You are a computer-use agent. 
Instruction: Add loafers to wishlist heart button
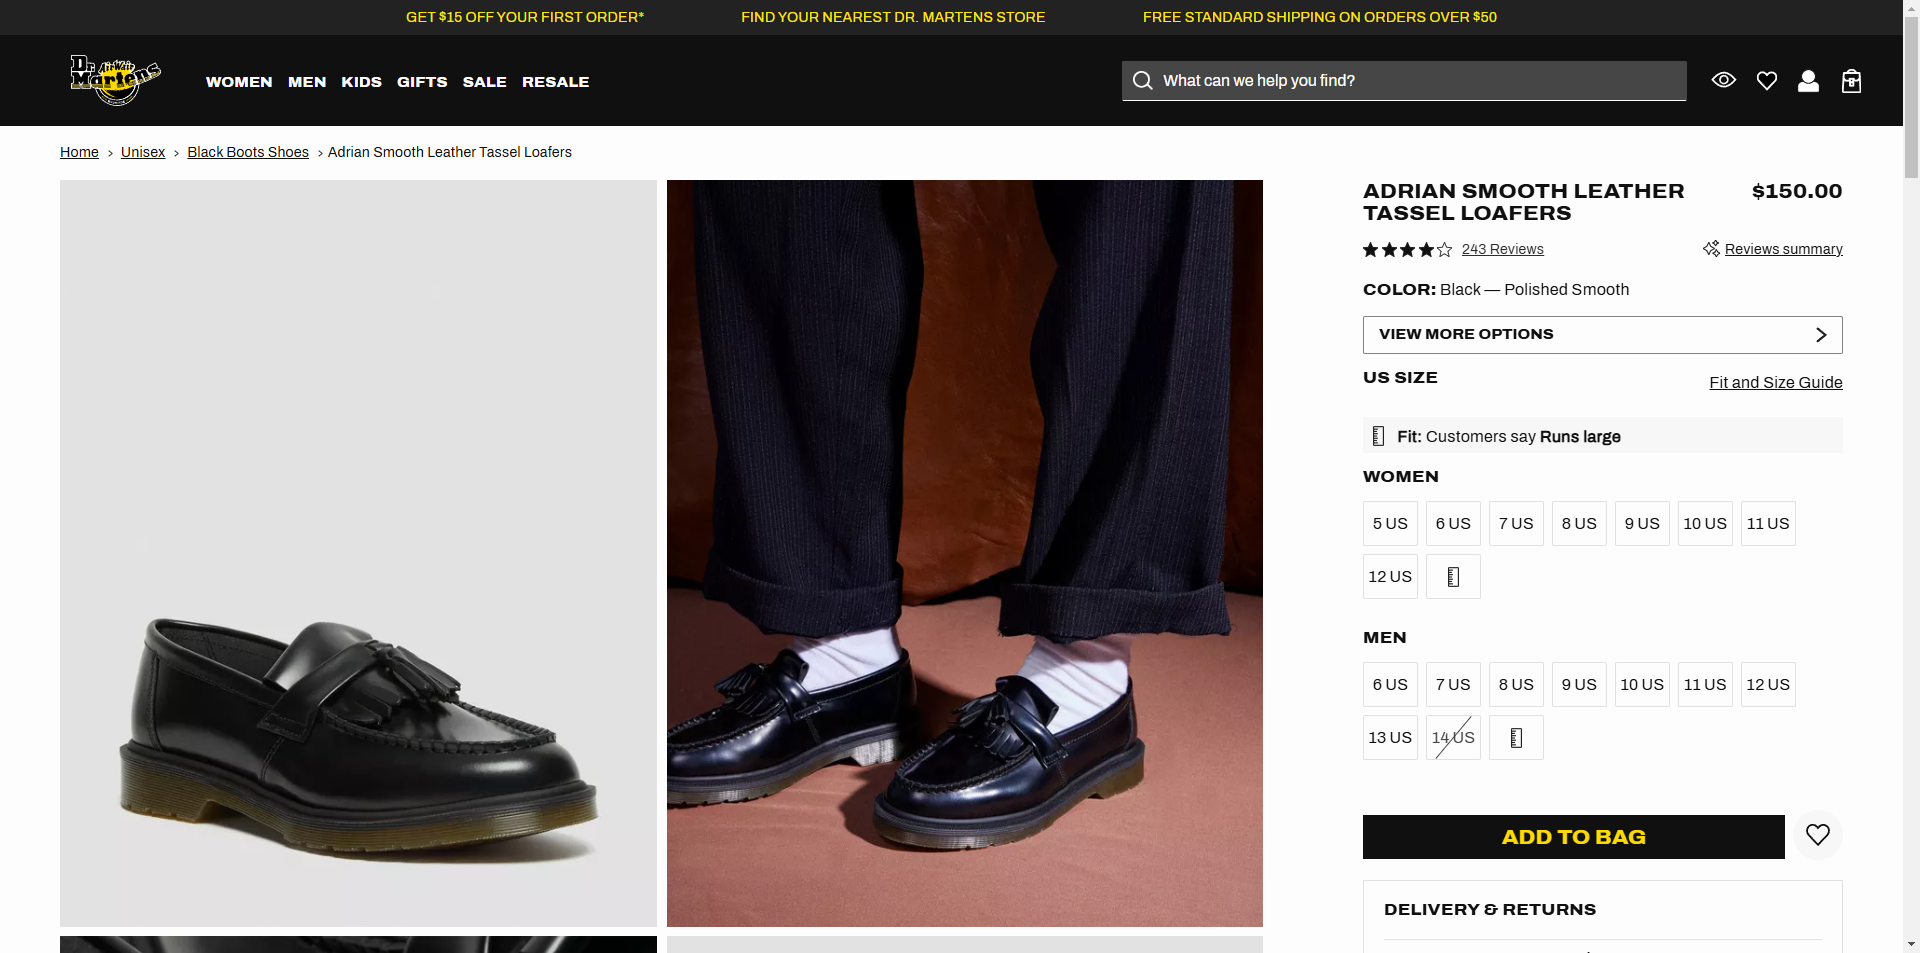pyautogui.click(x=1818, y=835)
